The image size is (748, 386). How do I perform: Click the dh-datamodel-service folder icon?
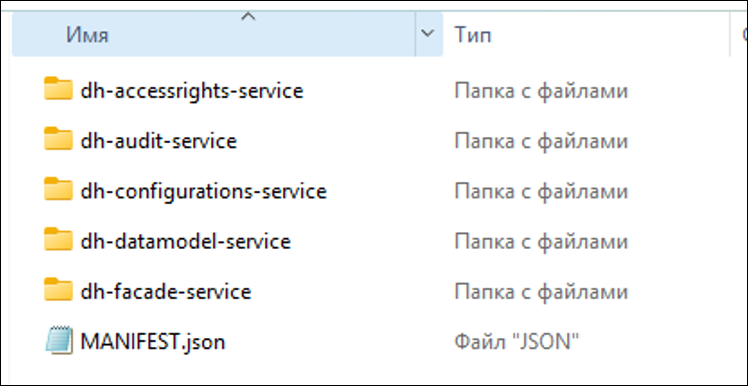pos(58,240)
